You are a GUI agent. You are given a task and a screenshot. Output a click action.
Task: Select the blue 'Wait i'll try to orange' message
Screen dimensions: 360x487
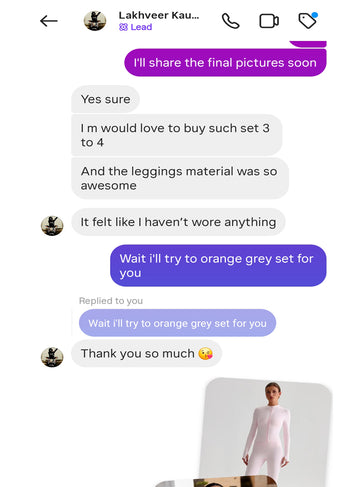(218, 265)
